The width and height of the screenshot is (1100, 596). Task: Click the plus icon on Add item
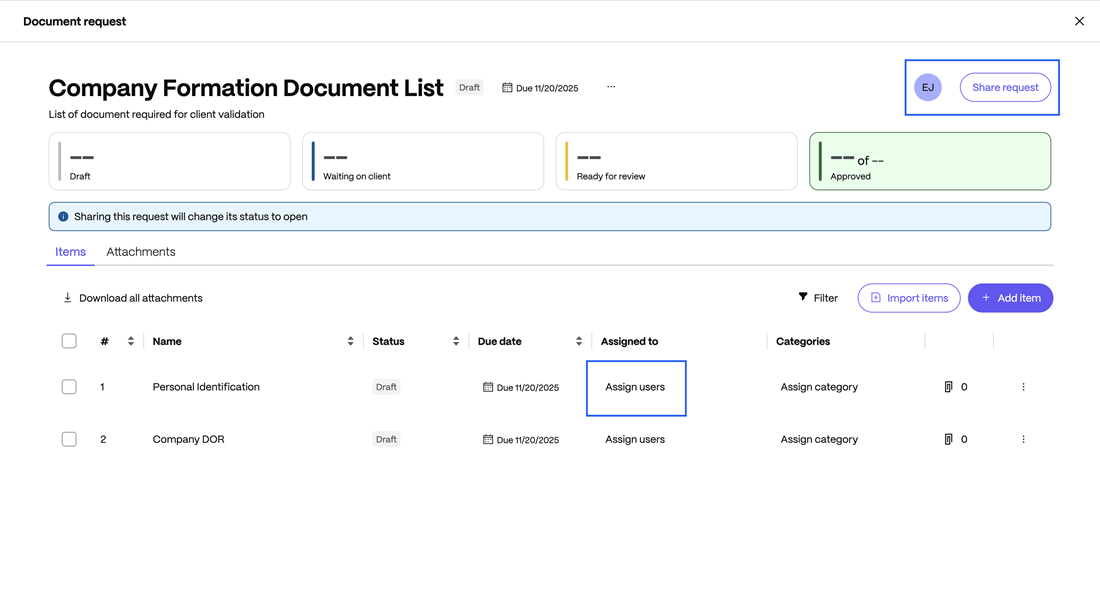[x=985, y=297]
